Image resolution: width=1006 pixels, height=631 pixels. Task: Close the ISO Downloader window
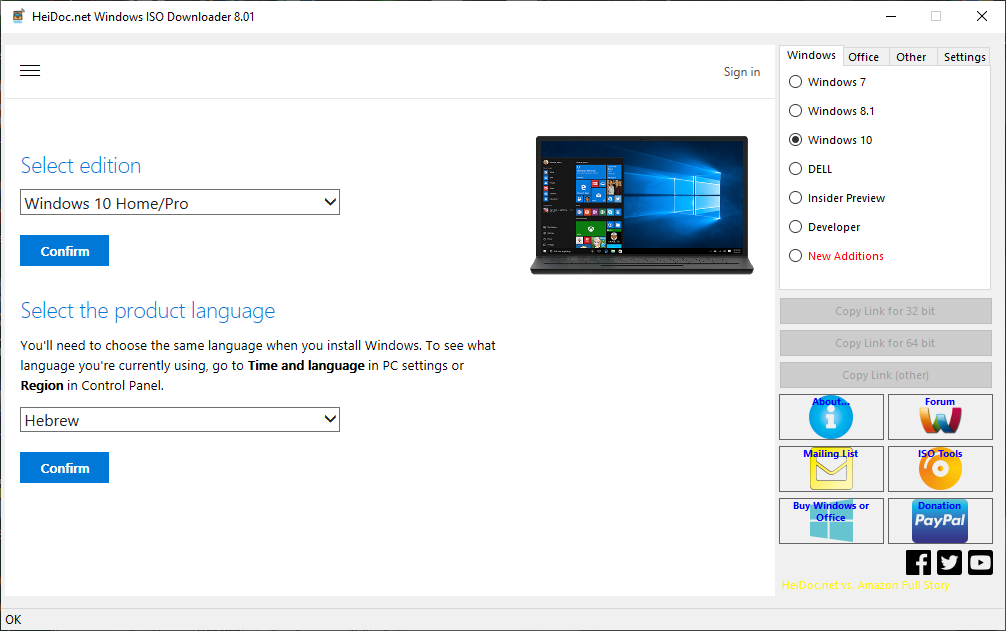tap(982, 16)
